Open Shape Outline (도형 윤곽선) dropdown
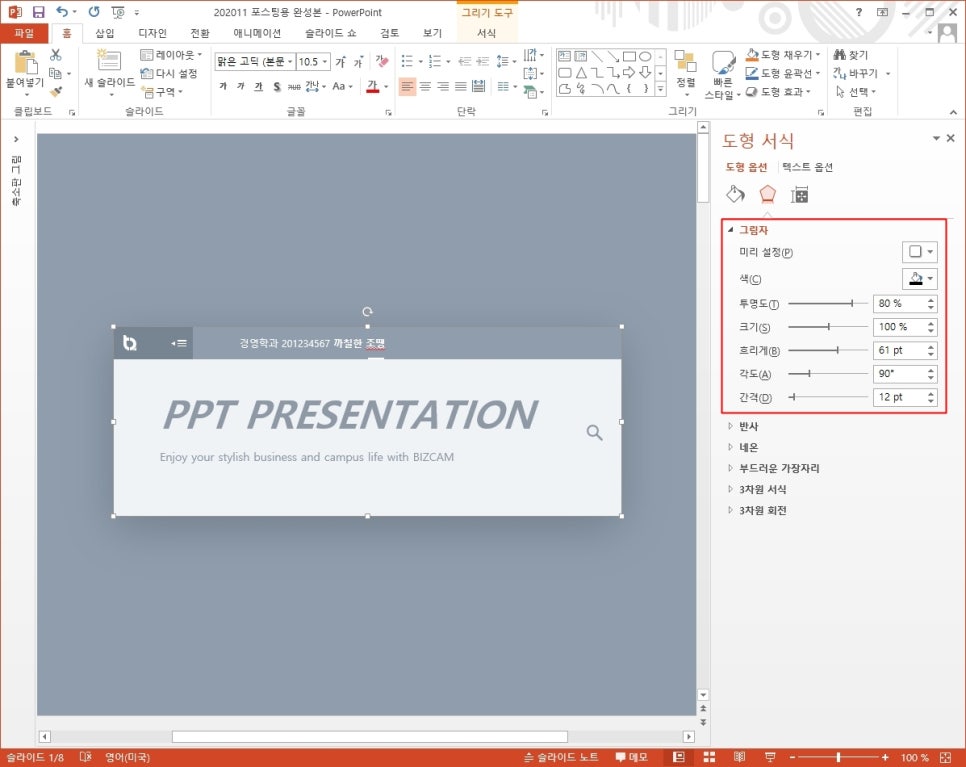This screenshot has width=966, height=767. [783, 73]
